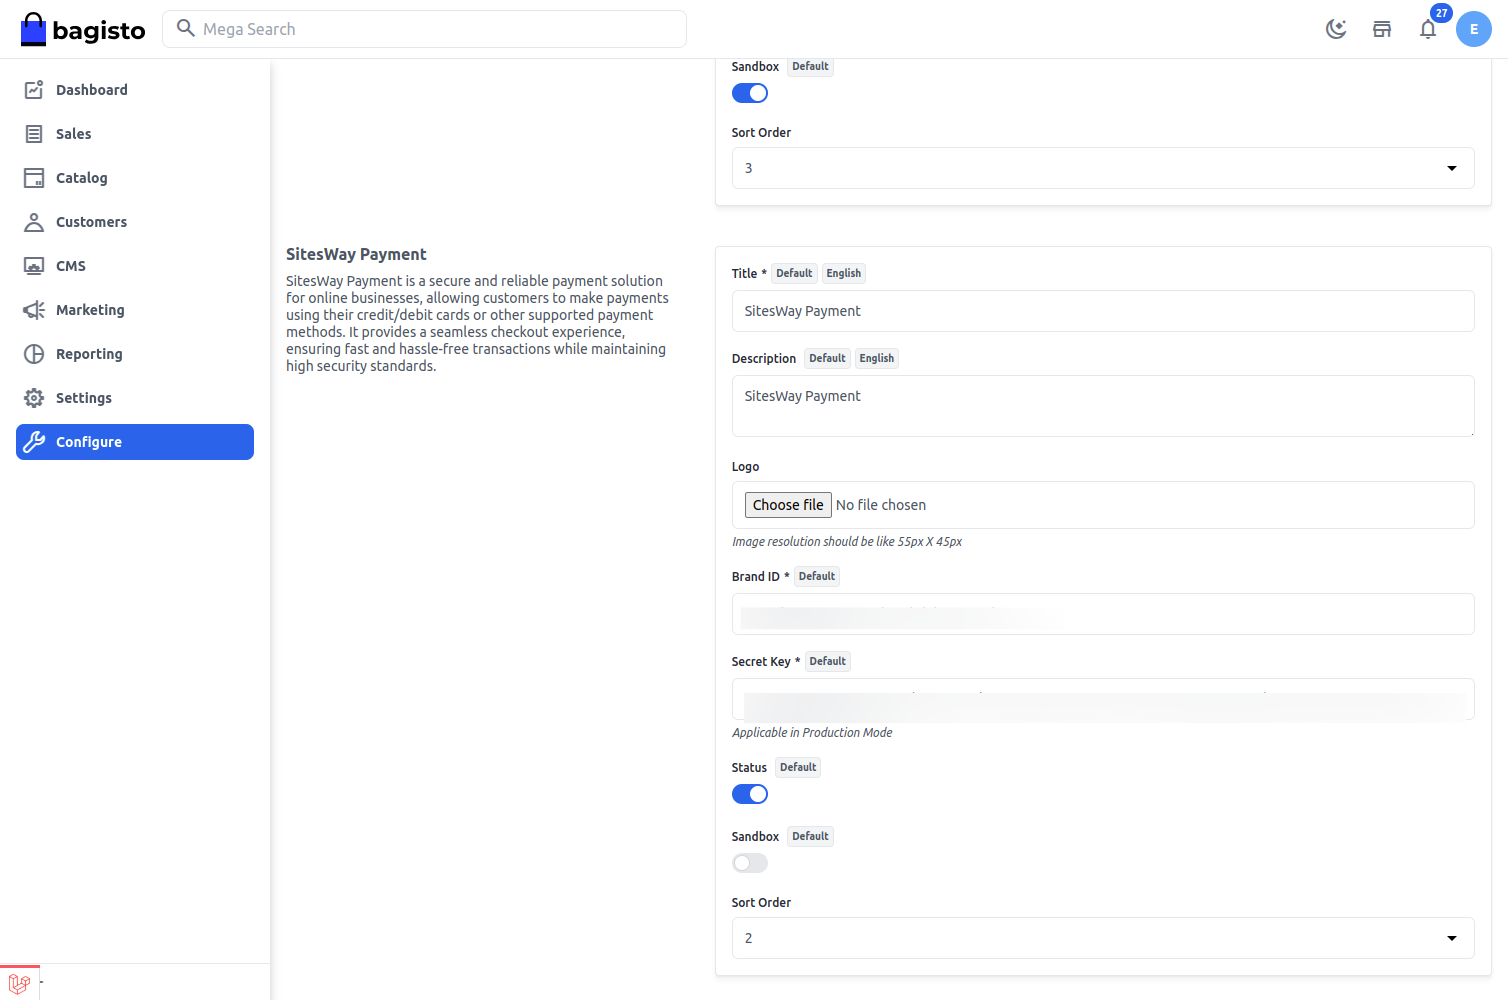Open Customers menu
1508x1000 pixels.
tap(135, 222)
